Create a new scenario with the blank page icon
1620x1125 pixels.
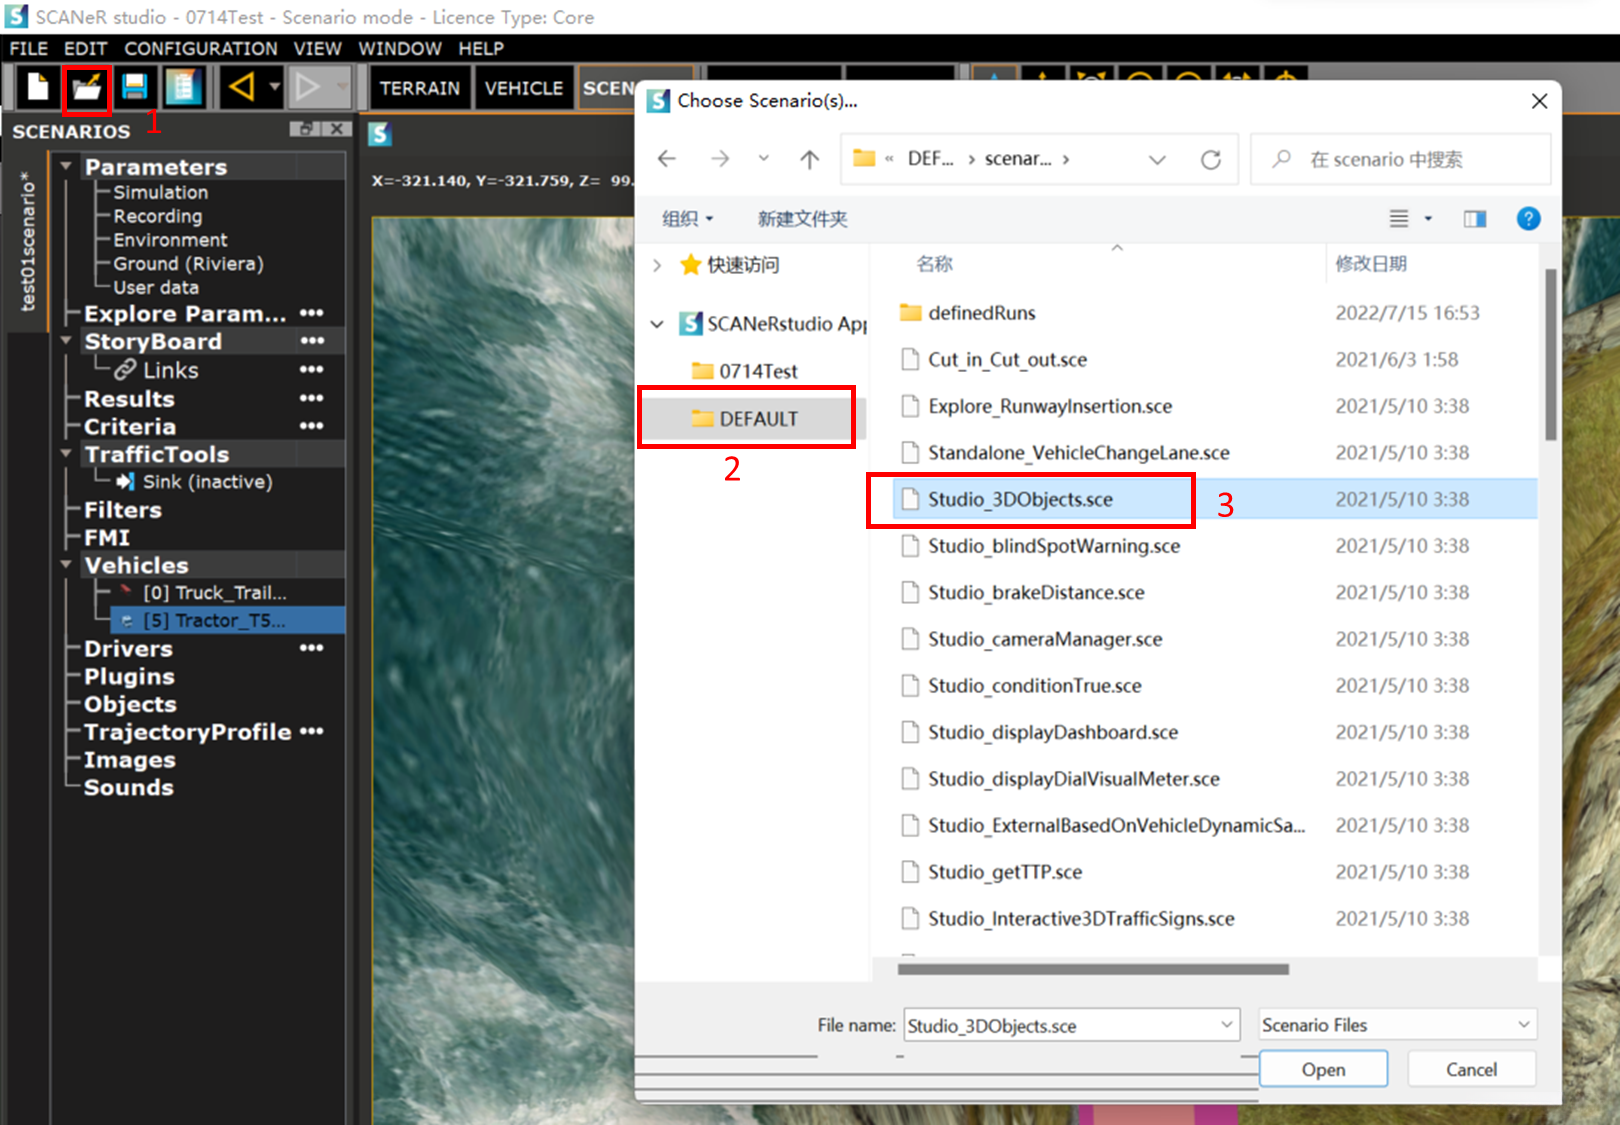point(37,88)
